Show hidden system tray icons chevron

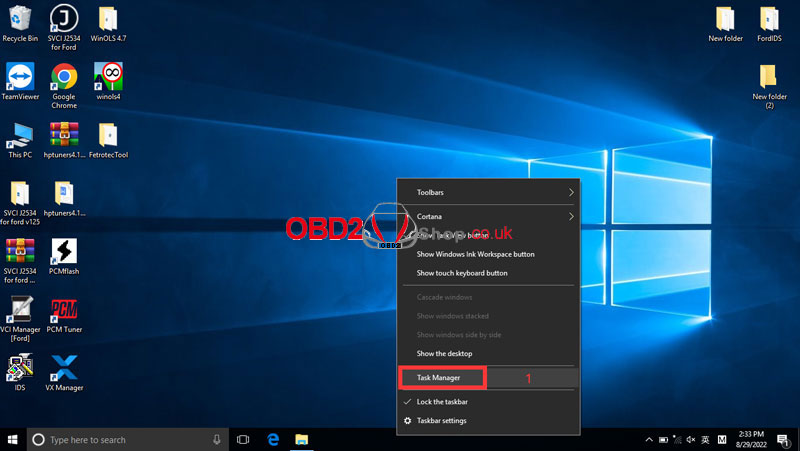(650, 440)
